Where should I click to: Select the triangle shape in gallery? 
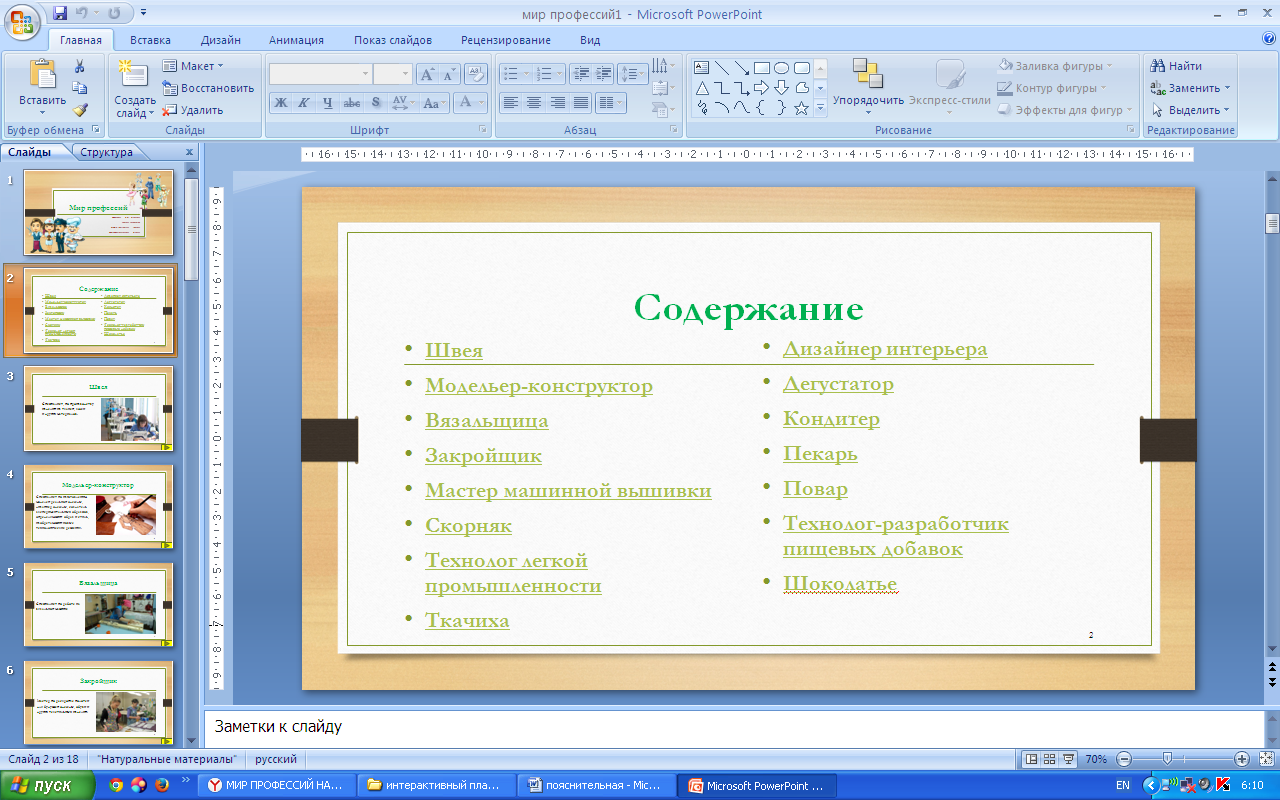702,88
